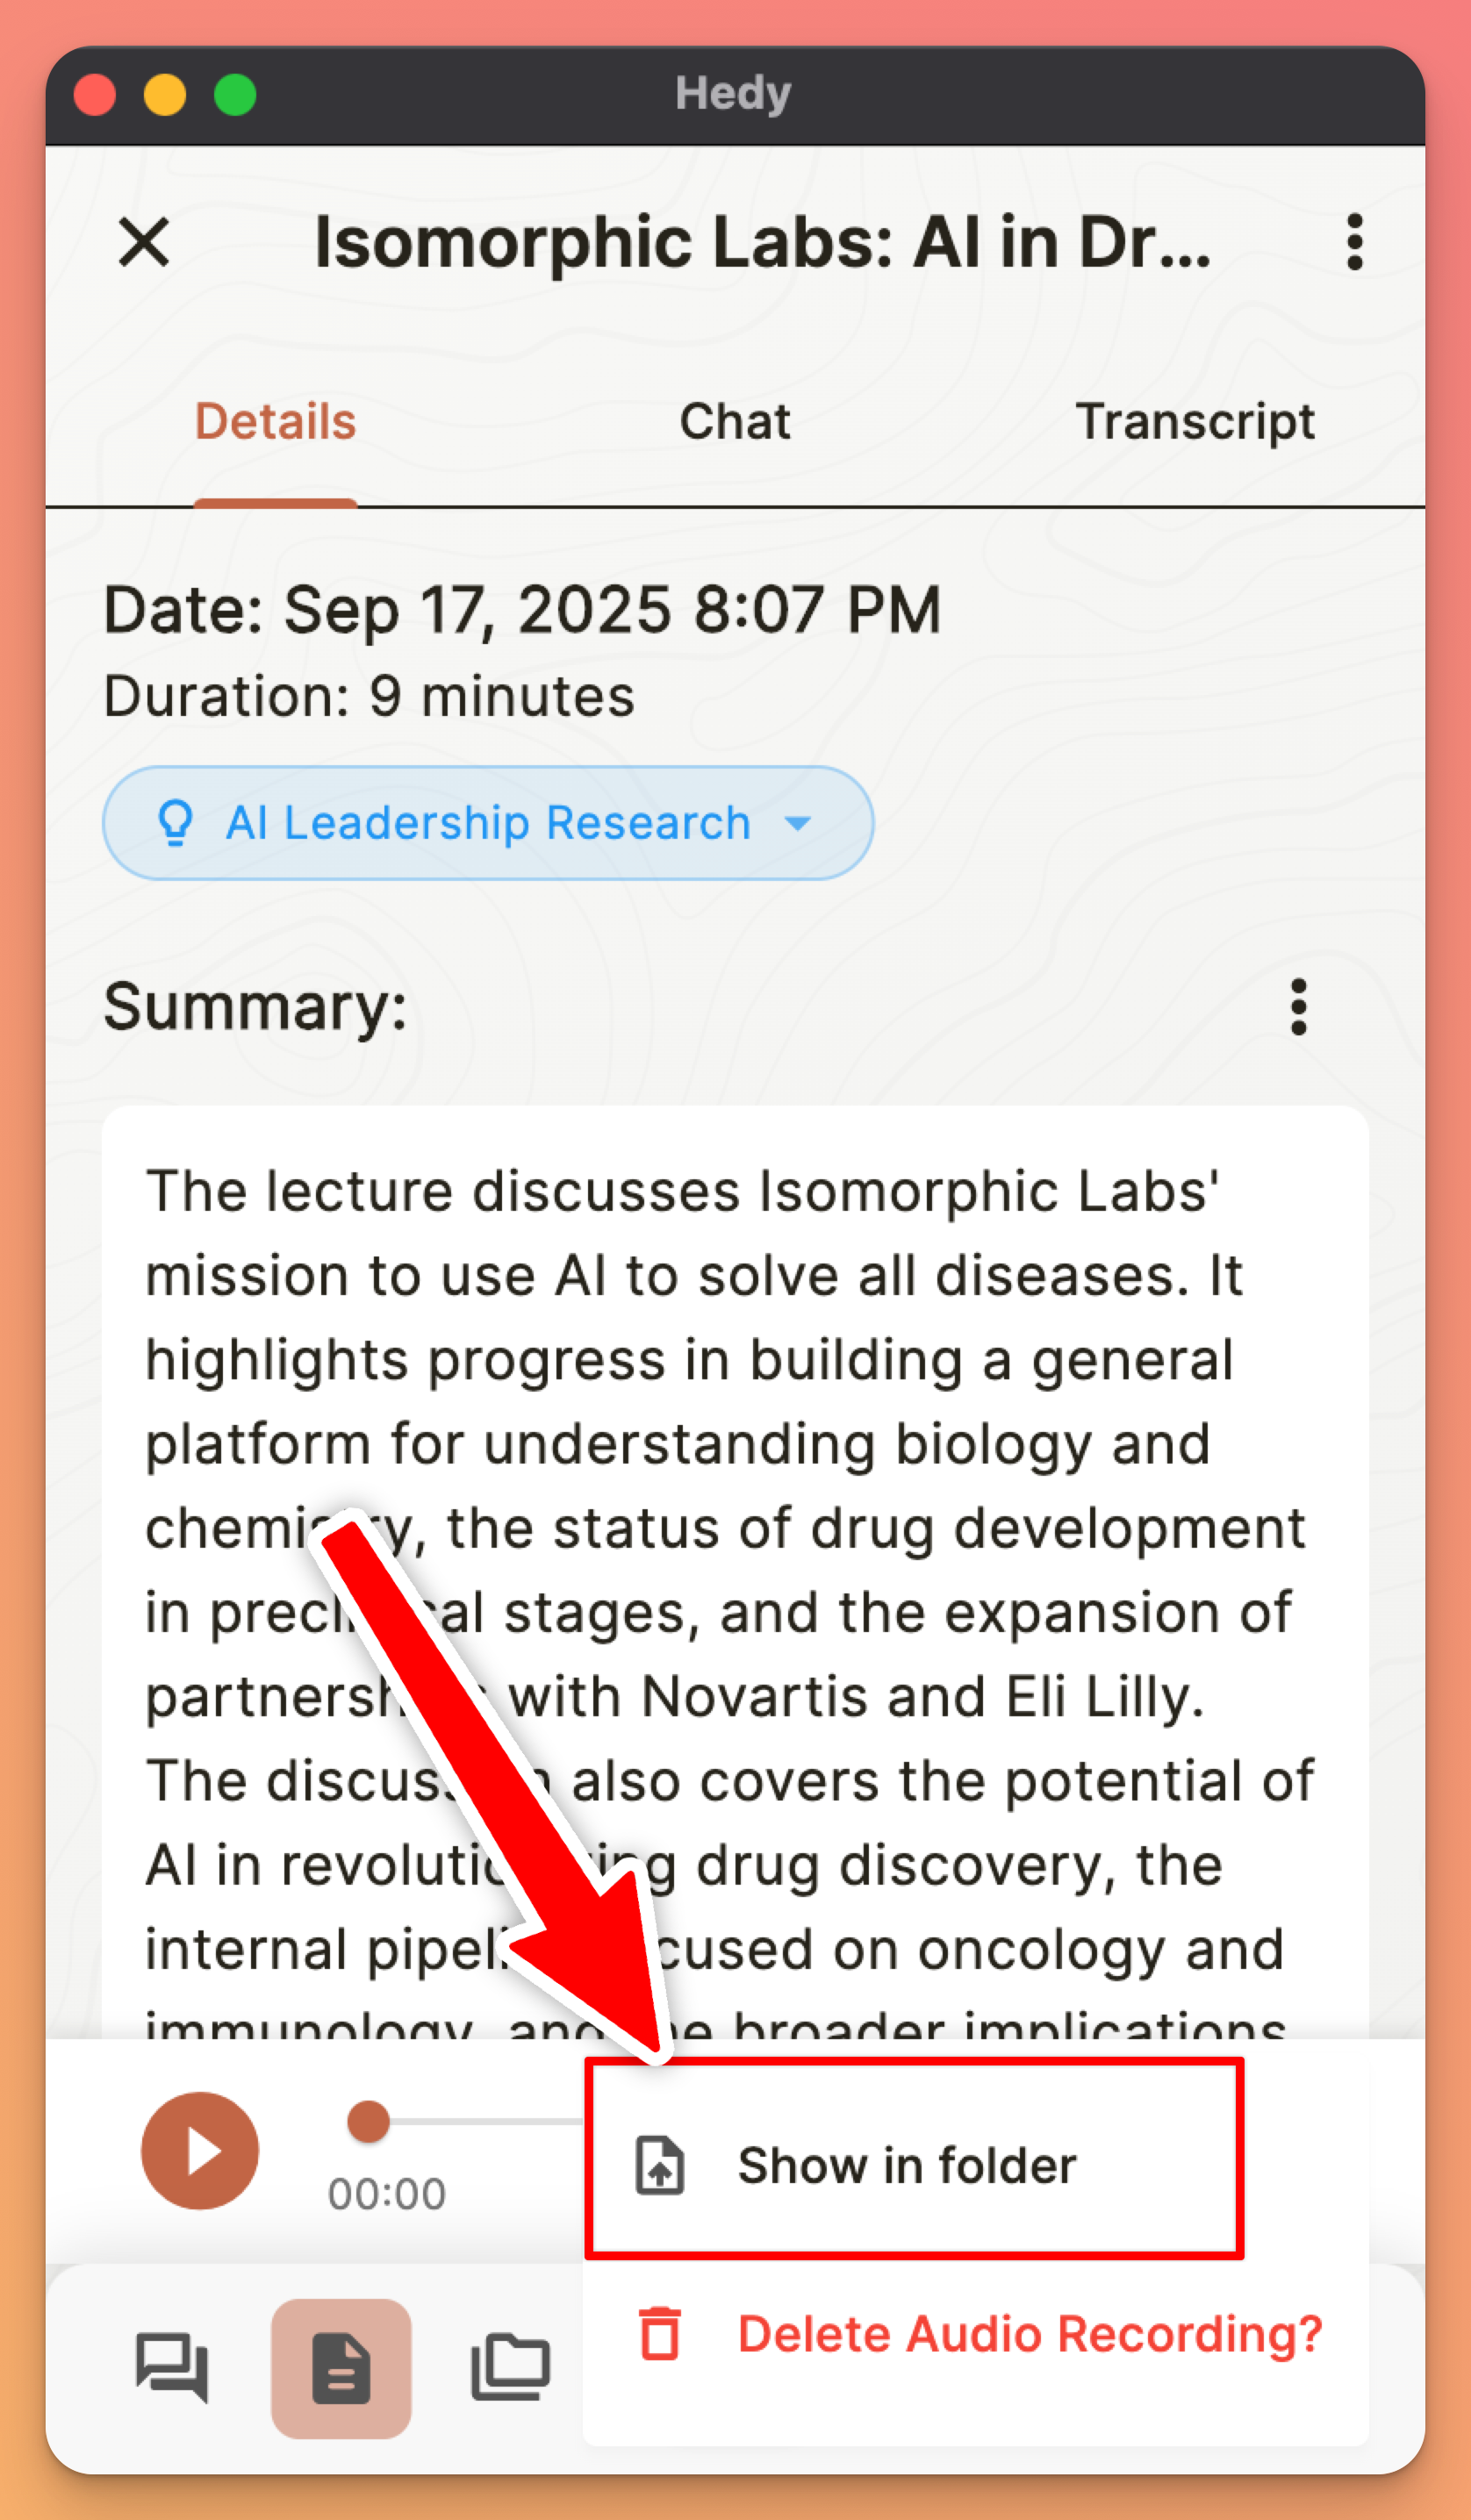Screen dimensions: 1471x2520
Task: Switch to the Chat tab
Action: click(x=735, y=421)
